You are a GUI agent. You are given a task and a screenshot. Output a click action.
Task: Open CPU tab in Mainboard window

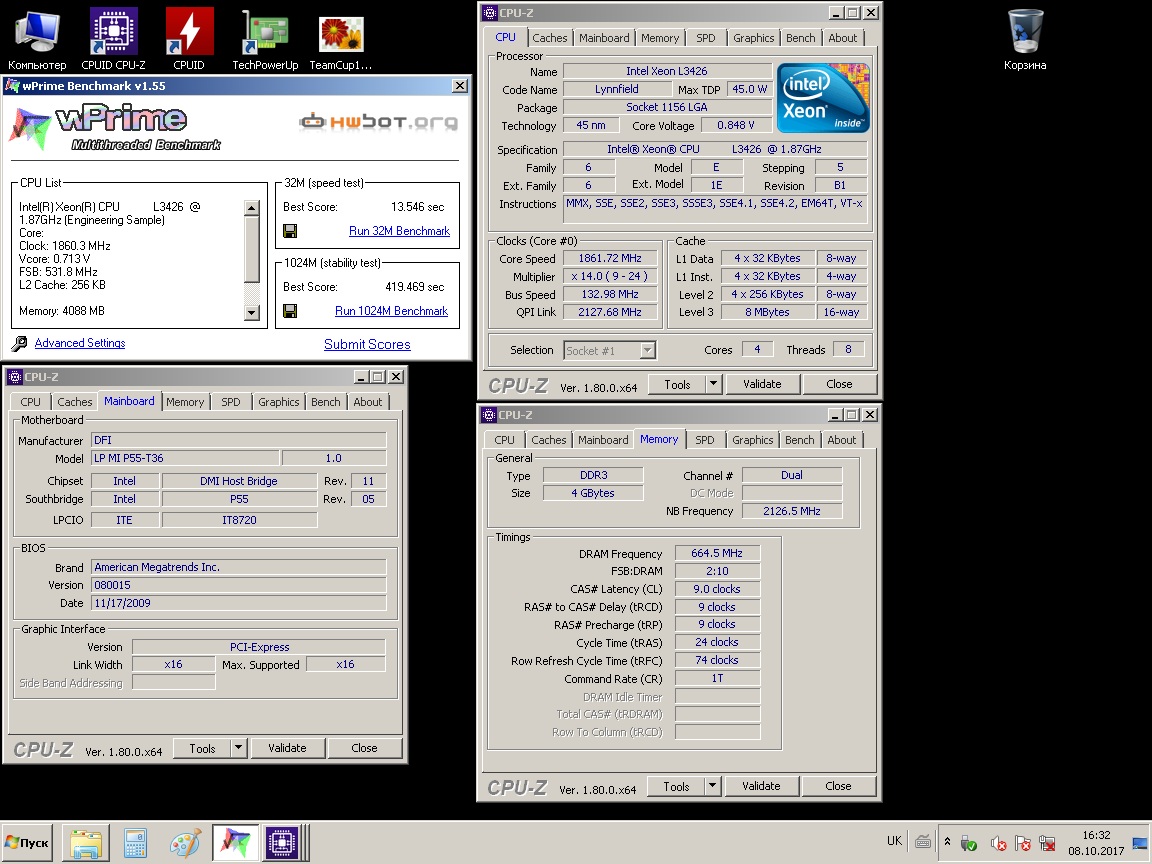tap(30, 402)
